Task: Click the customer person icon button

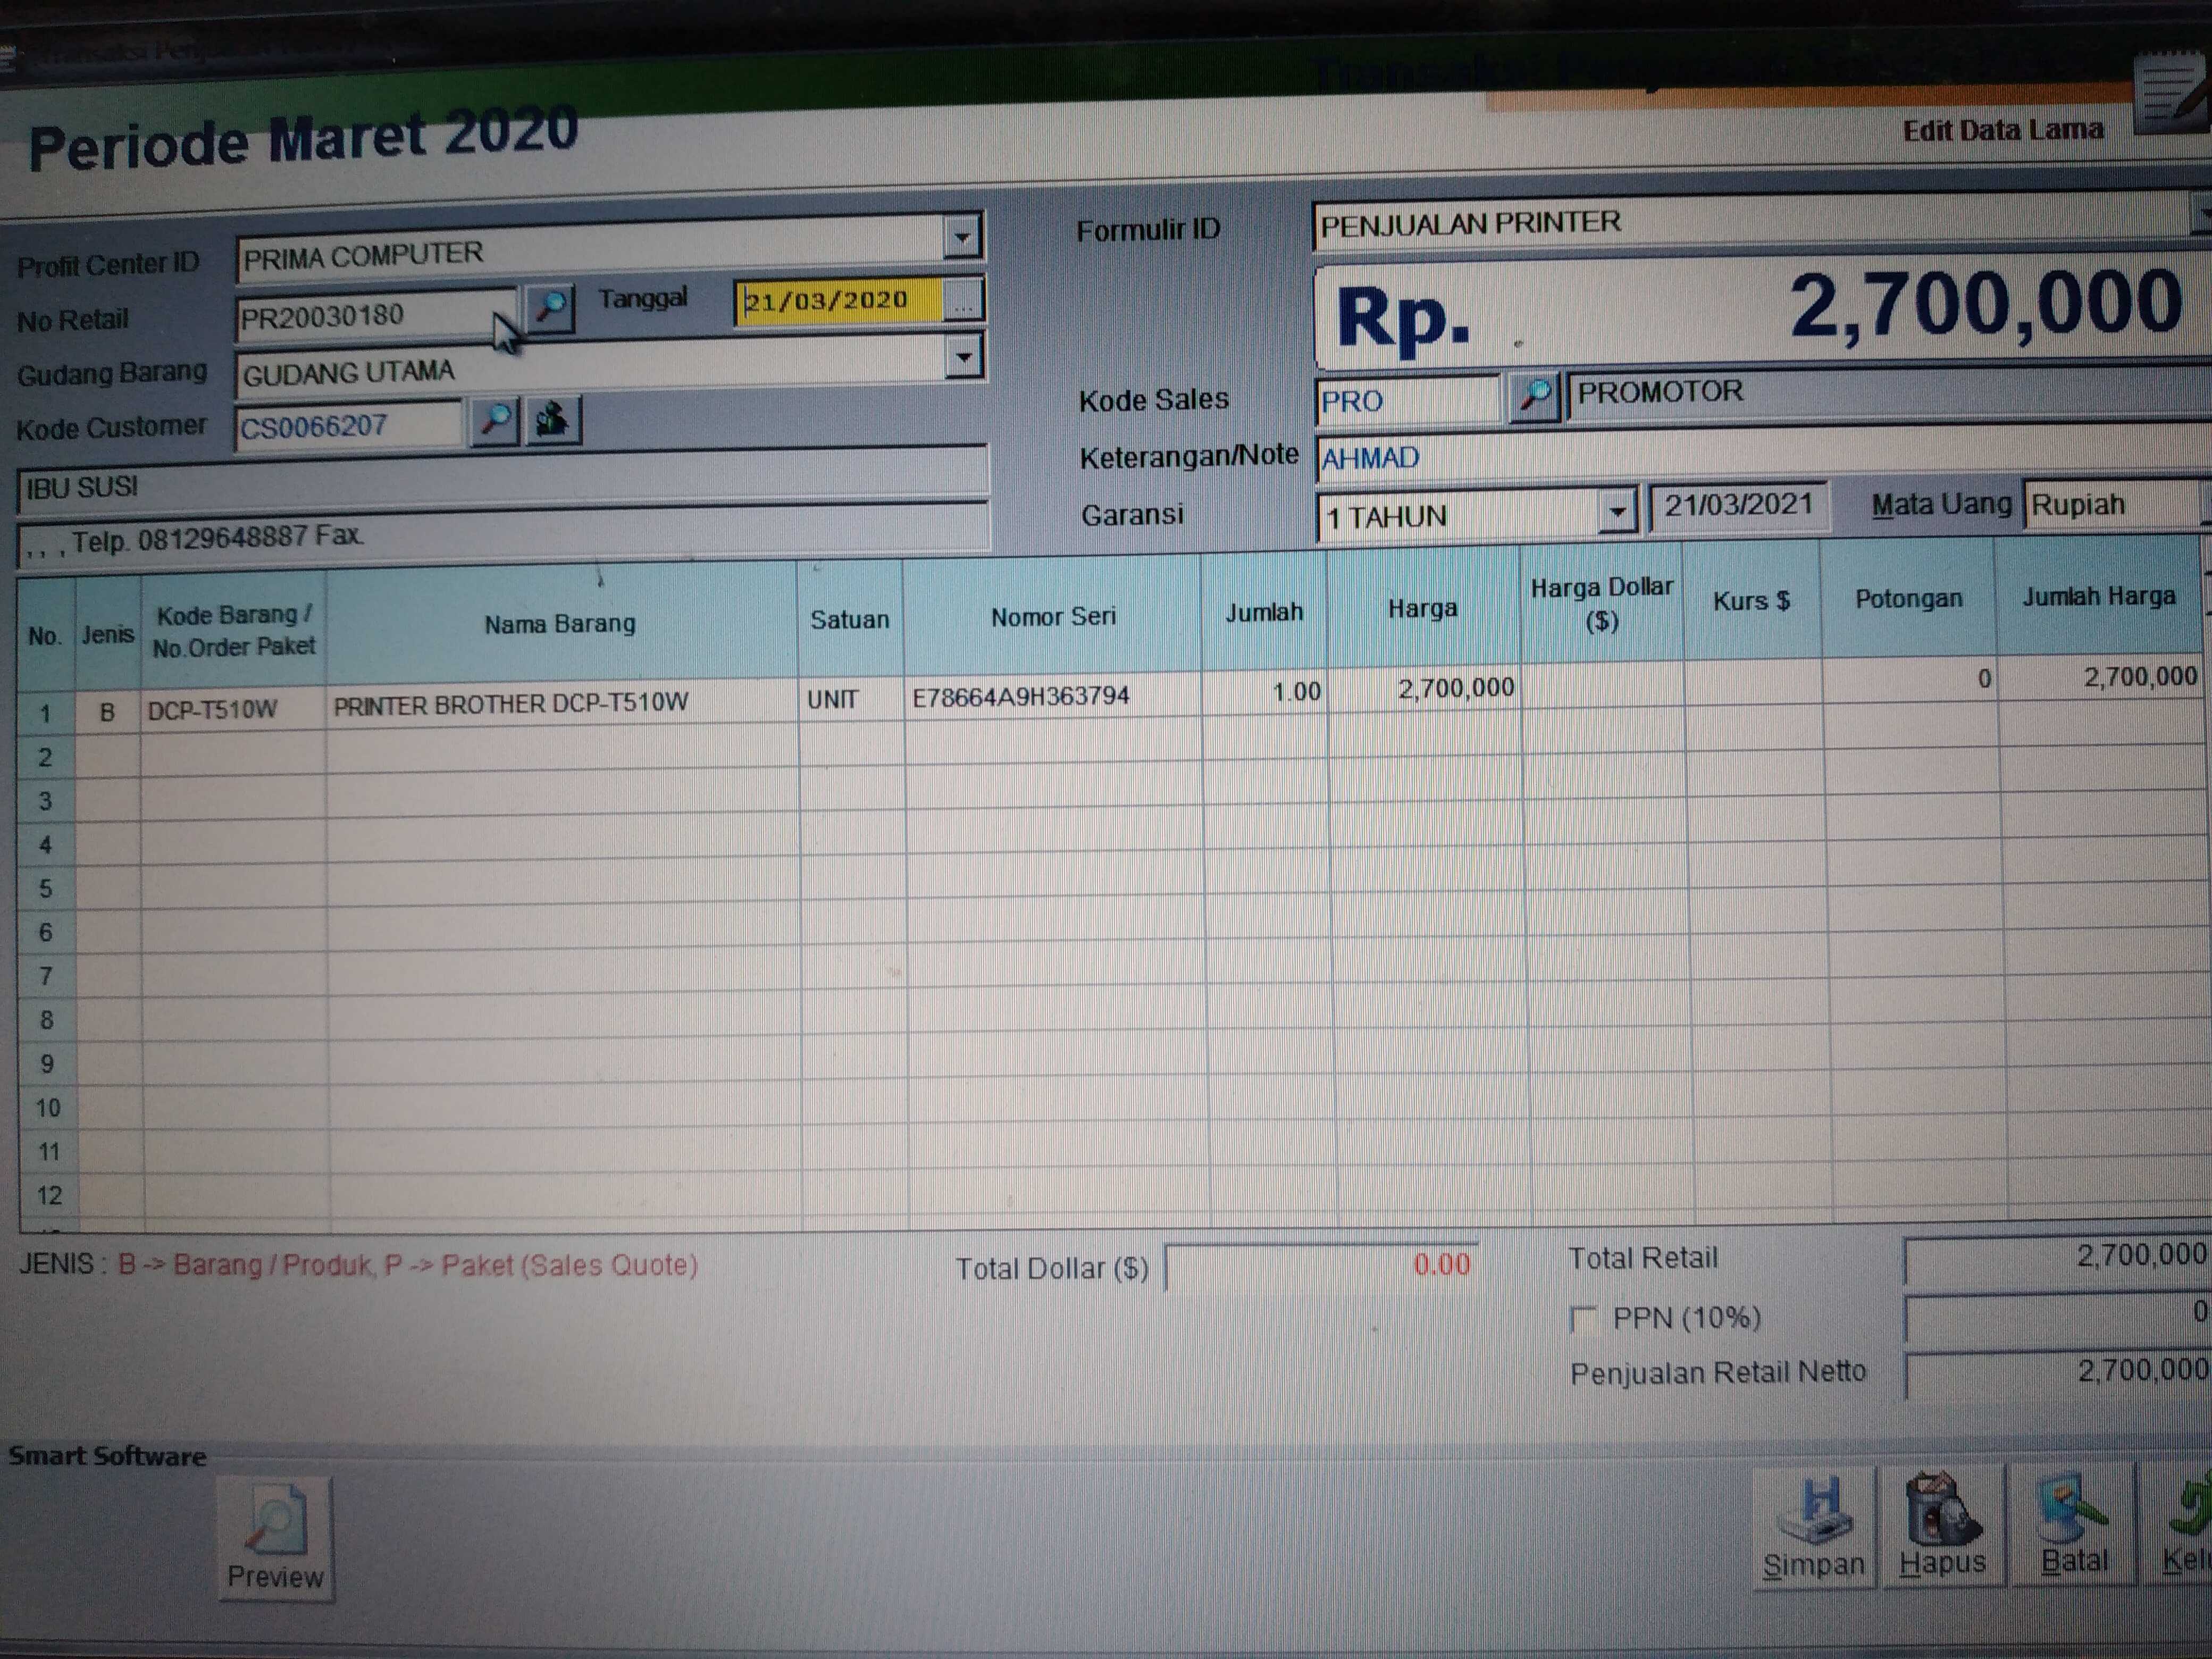Action: coord(552,419)
